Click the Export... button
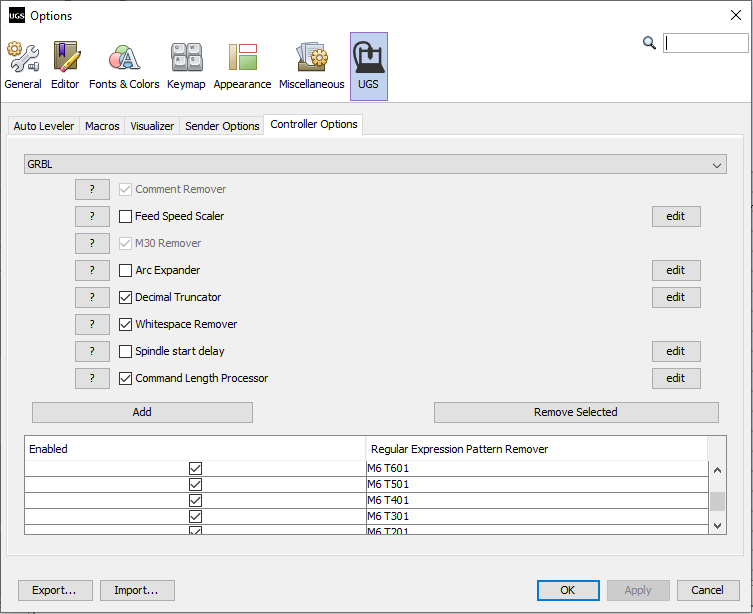This screenshot has height=614, width=753. pyautogui.click(x=55, y=590)
